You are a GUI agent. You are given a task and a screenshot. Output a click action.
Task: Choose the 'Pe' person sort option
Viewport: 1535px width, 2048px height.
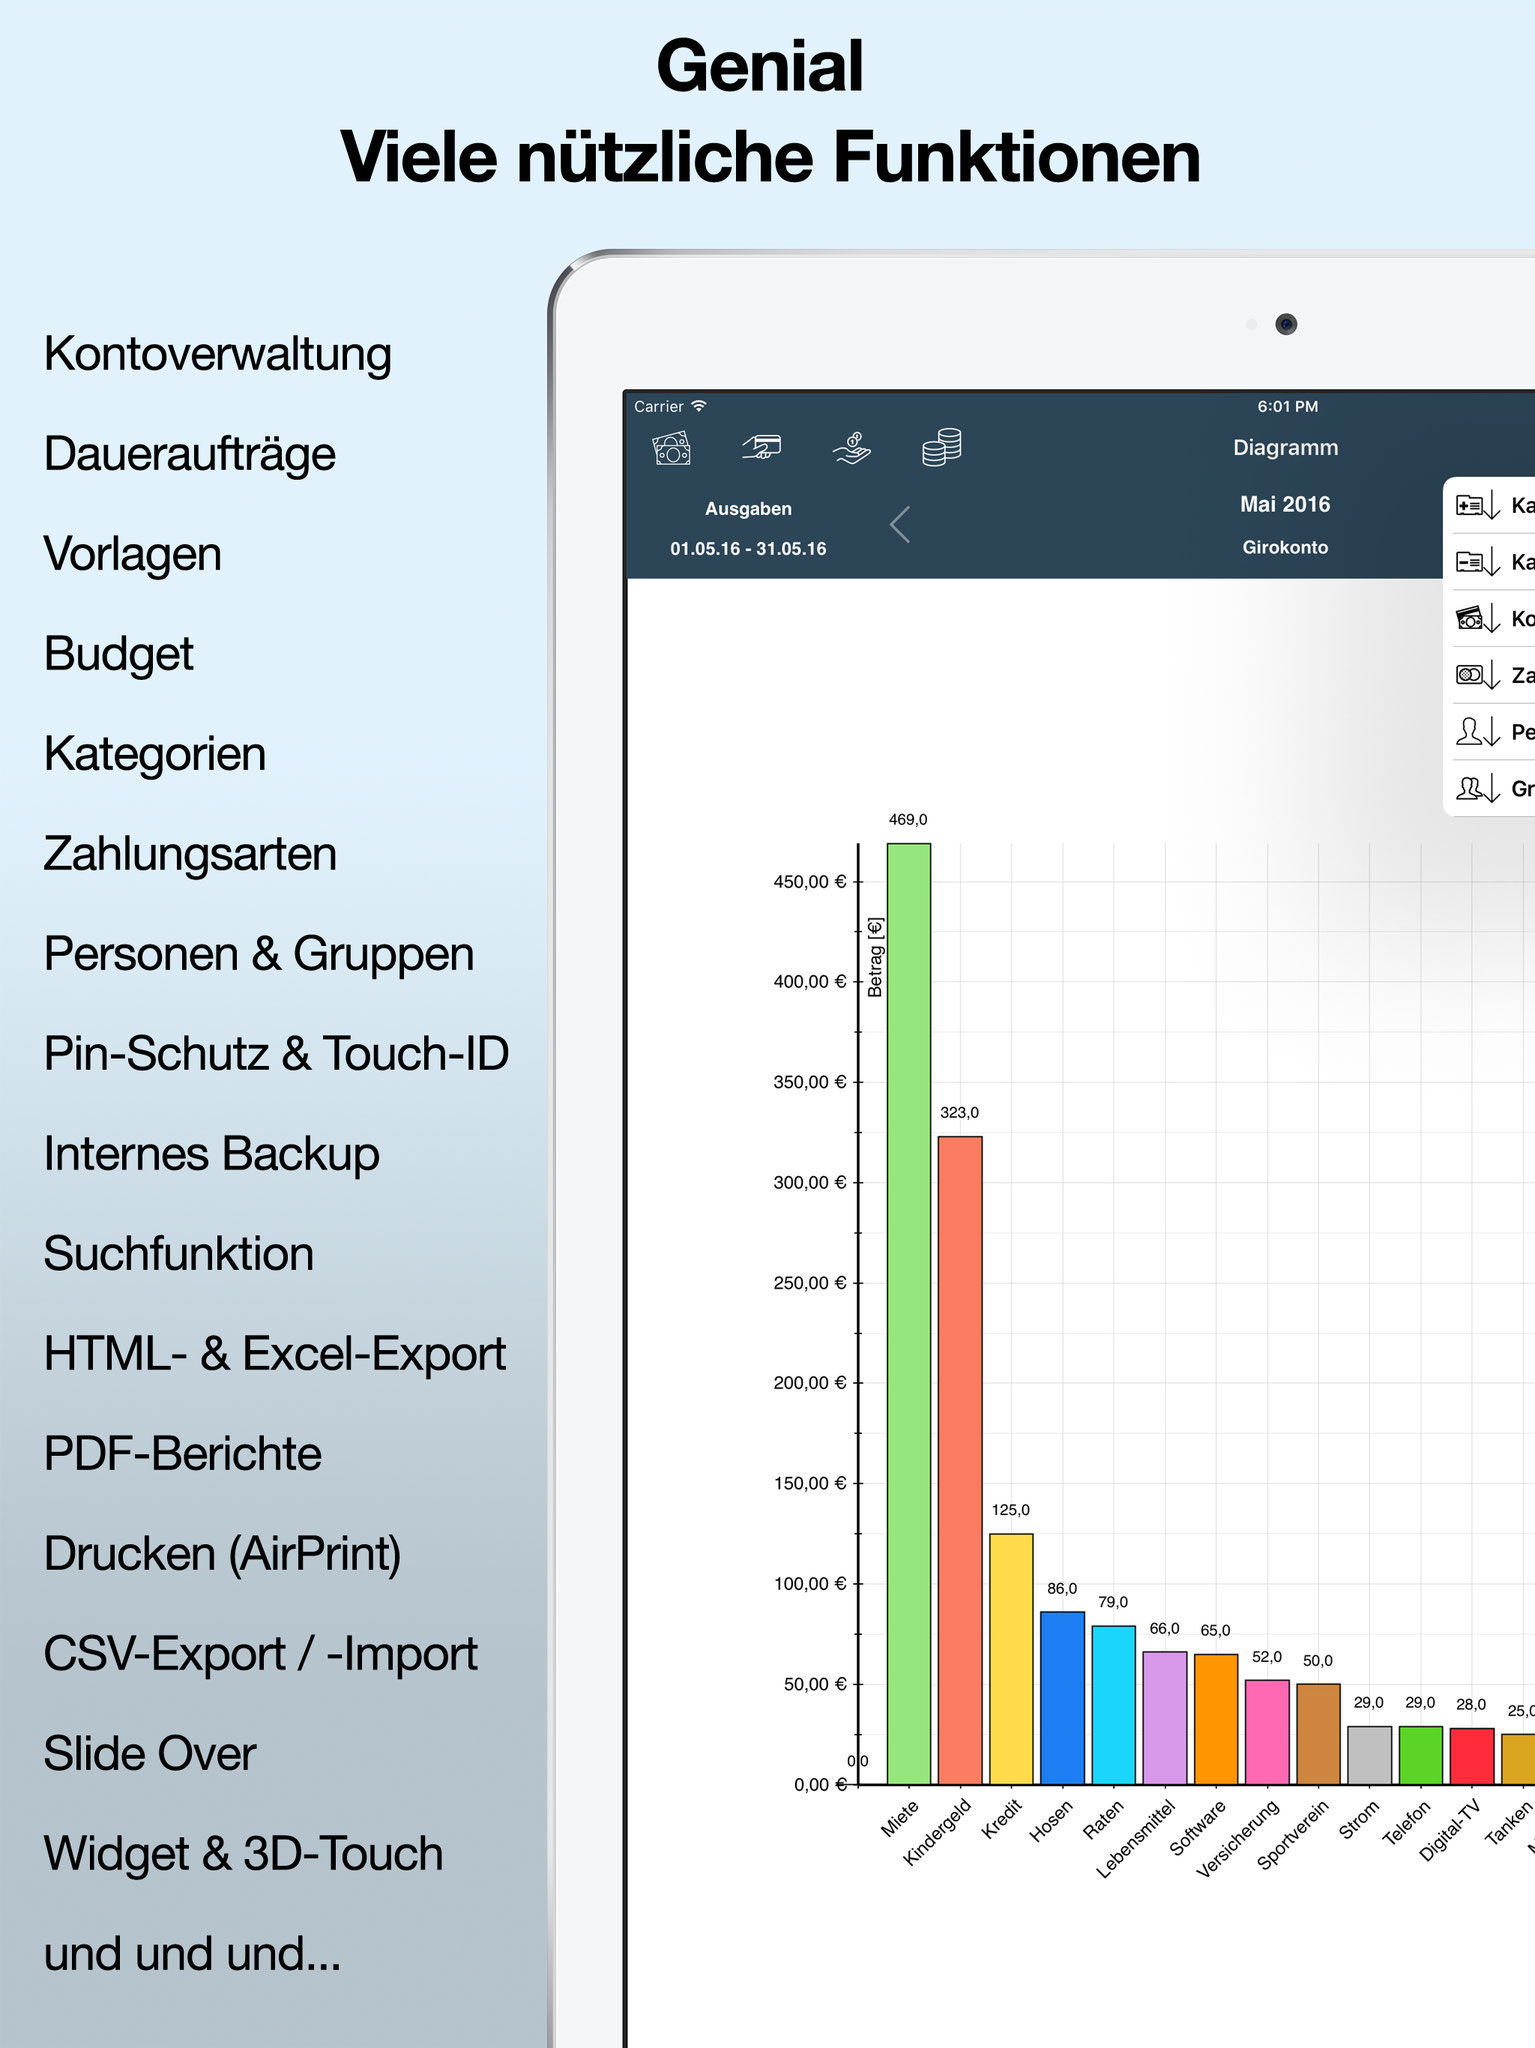(1489, 732)
